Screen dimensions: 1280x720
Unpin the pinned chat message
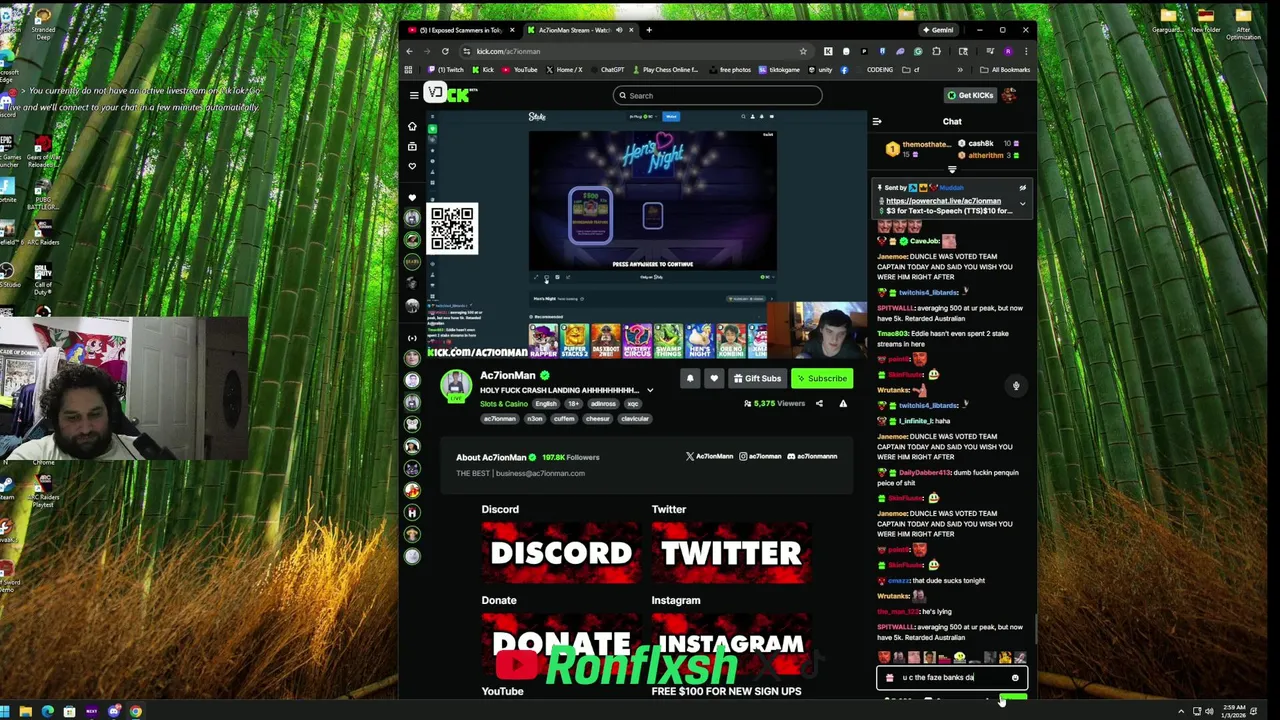pyautogui.click(x=1022, y=188)
